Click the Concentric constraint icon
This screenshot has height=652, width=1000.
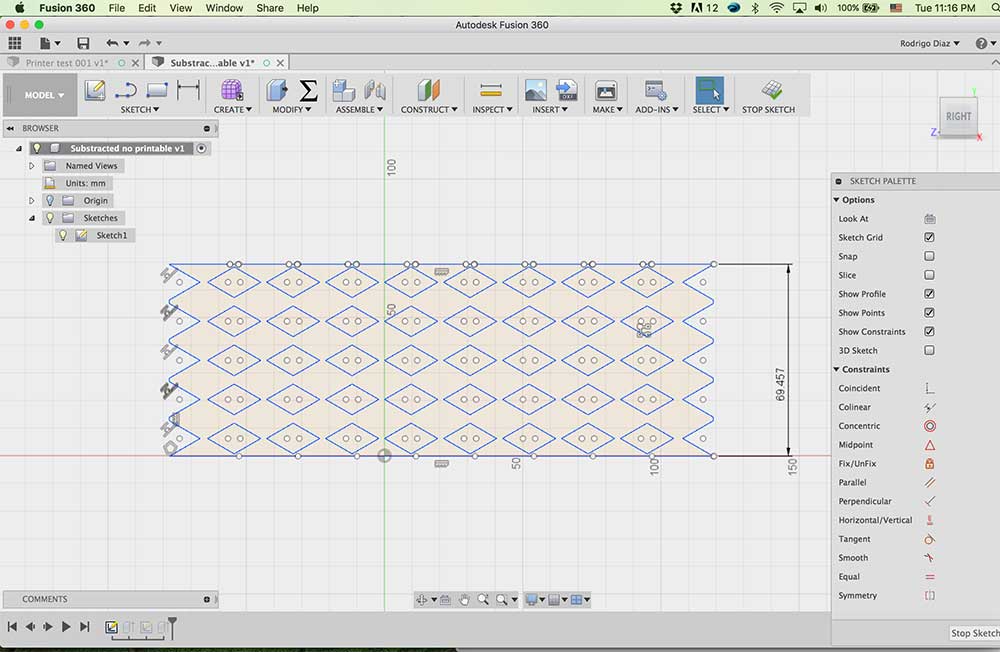930,426
